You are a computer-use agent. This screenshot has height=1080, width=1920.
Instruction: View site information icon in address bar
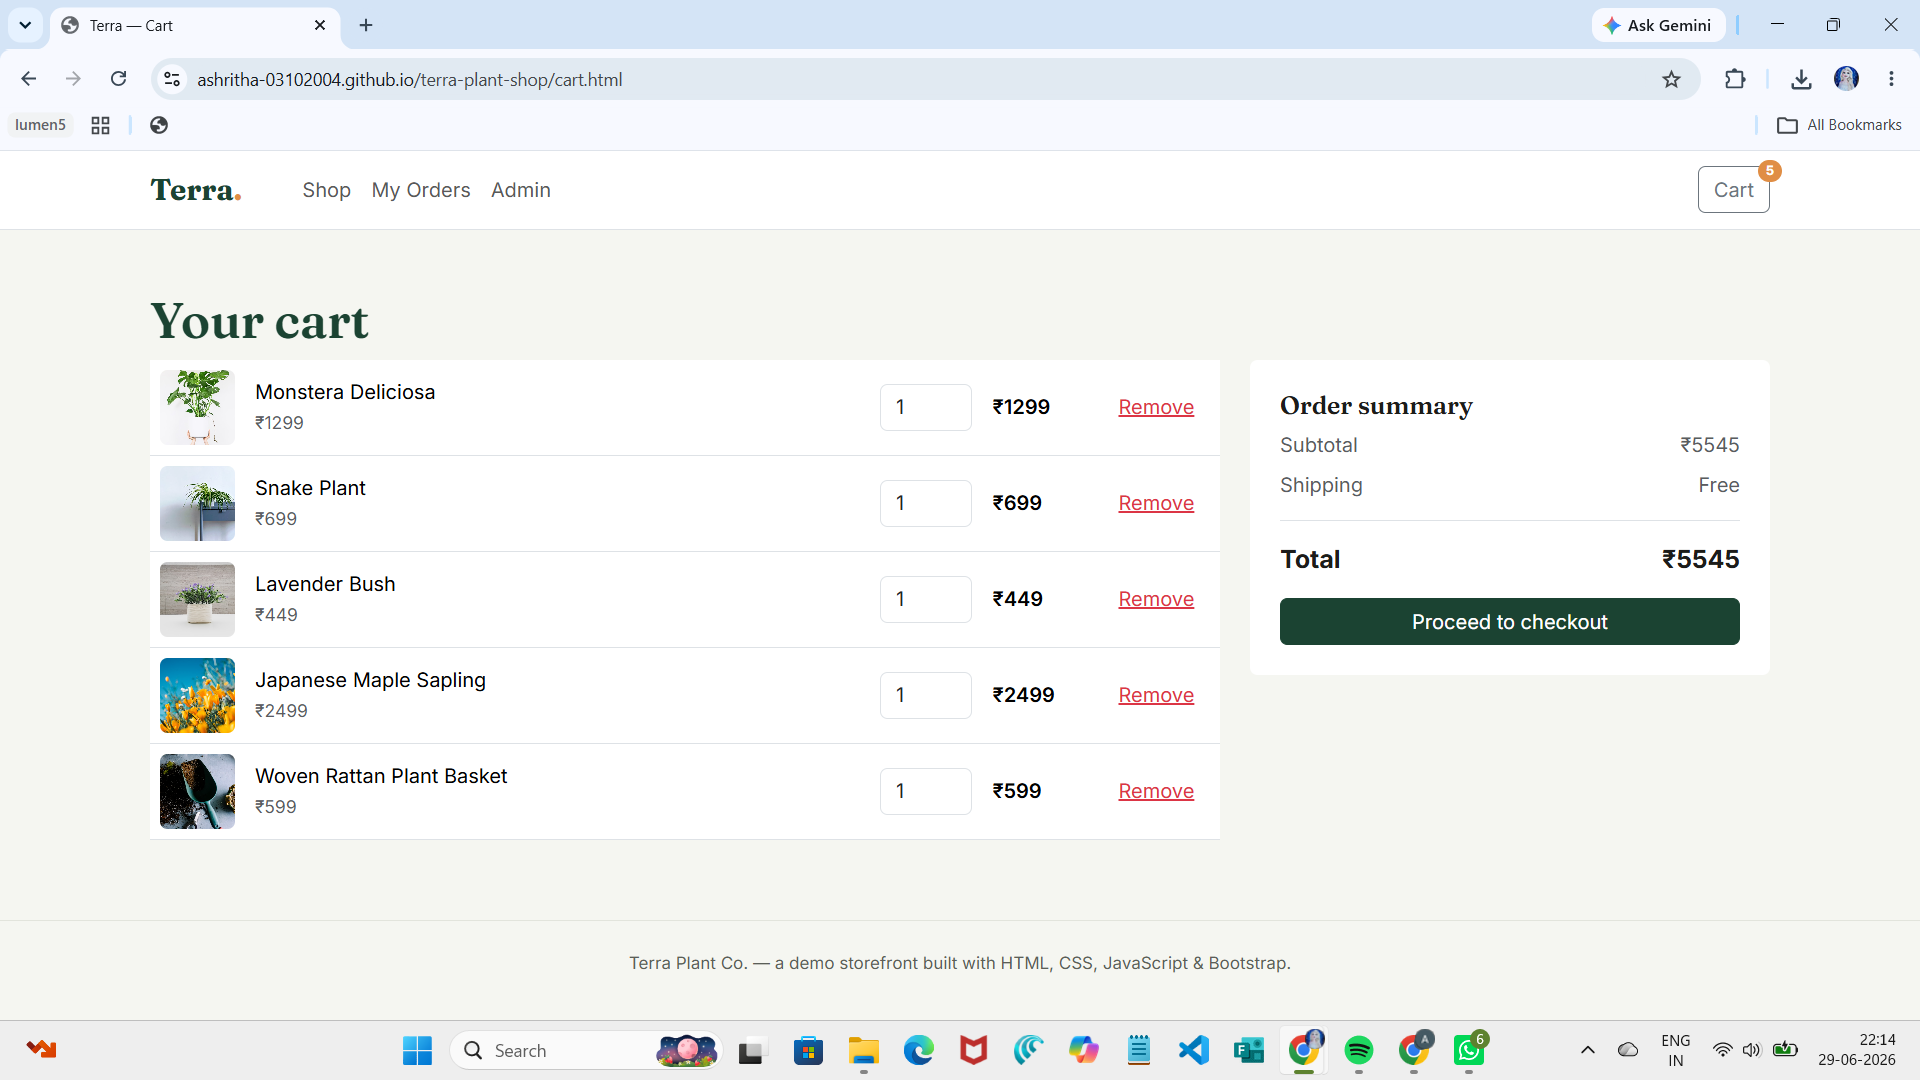coord(172,79)
